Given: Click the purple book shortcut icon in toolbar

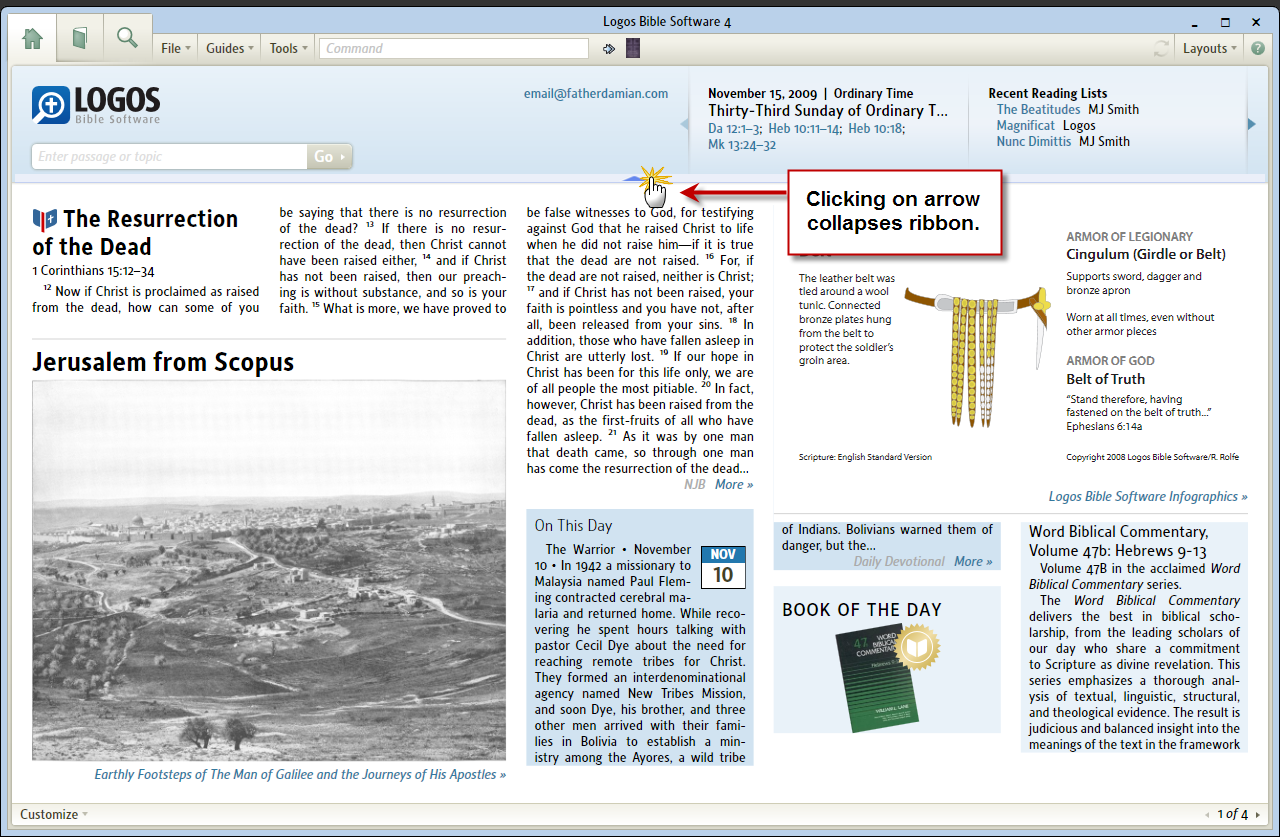Looking at the screenshot, I should click(633, 48).
